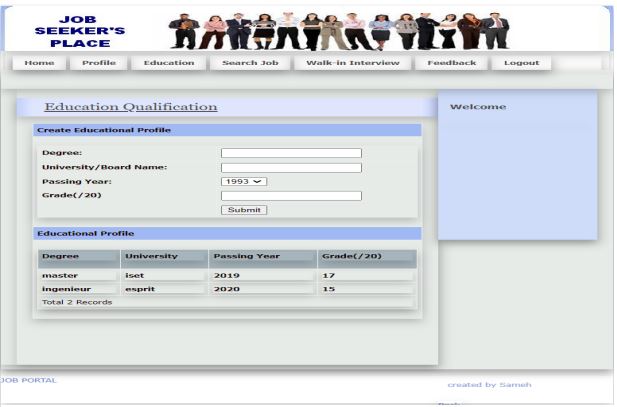Open the Feedback menu item

point(451,63)
